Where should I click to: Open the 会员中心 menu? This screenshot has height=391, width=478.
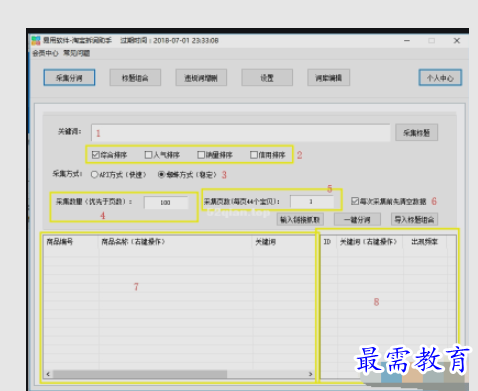point(45,53)
